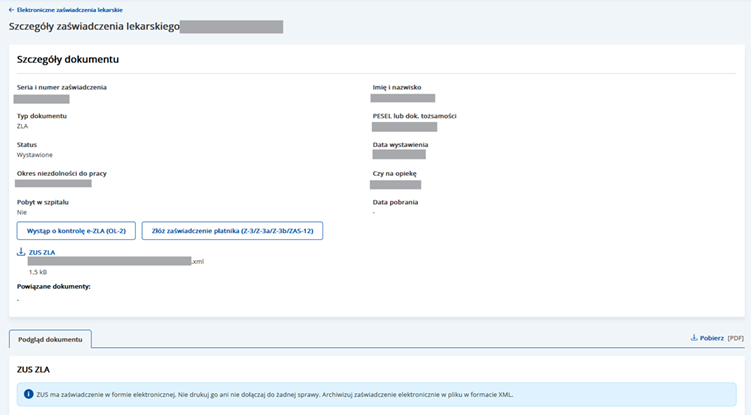
Task: Click Złóż zaświadczenie płatnika button
Action: [x=232, y=230]
